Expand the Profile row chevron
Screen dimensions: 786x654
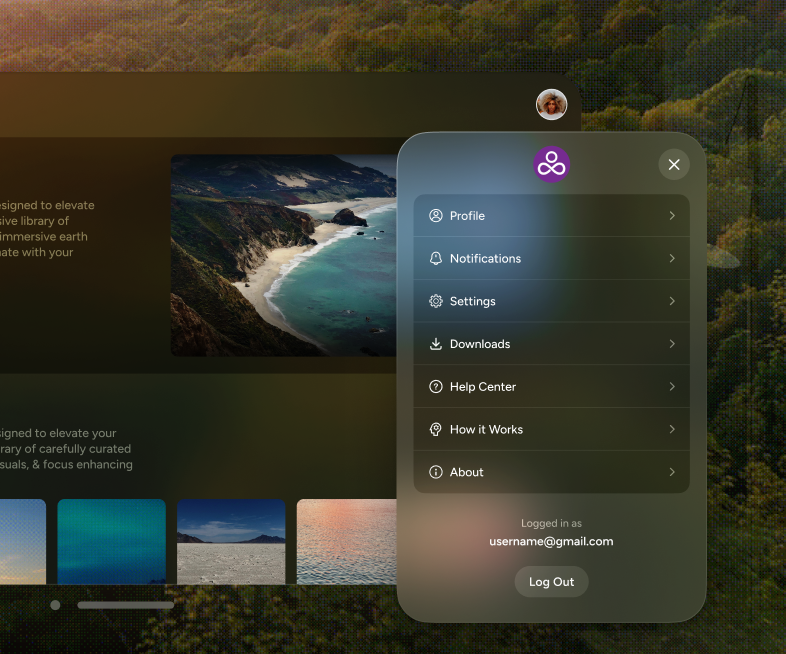click(672, 215)
